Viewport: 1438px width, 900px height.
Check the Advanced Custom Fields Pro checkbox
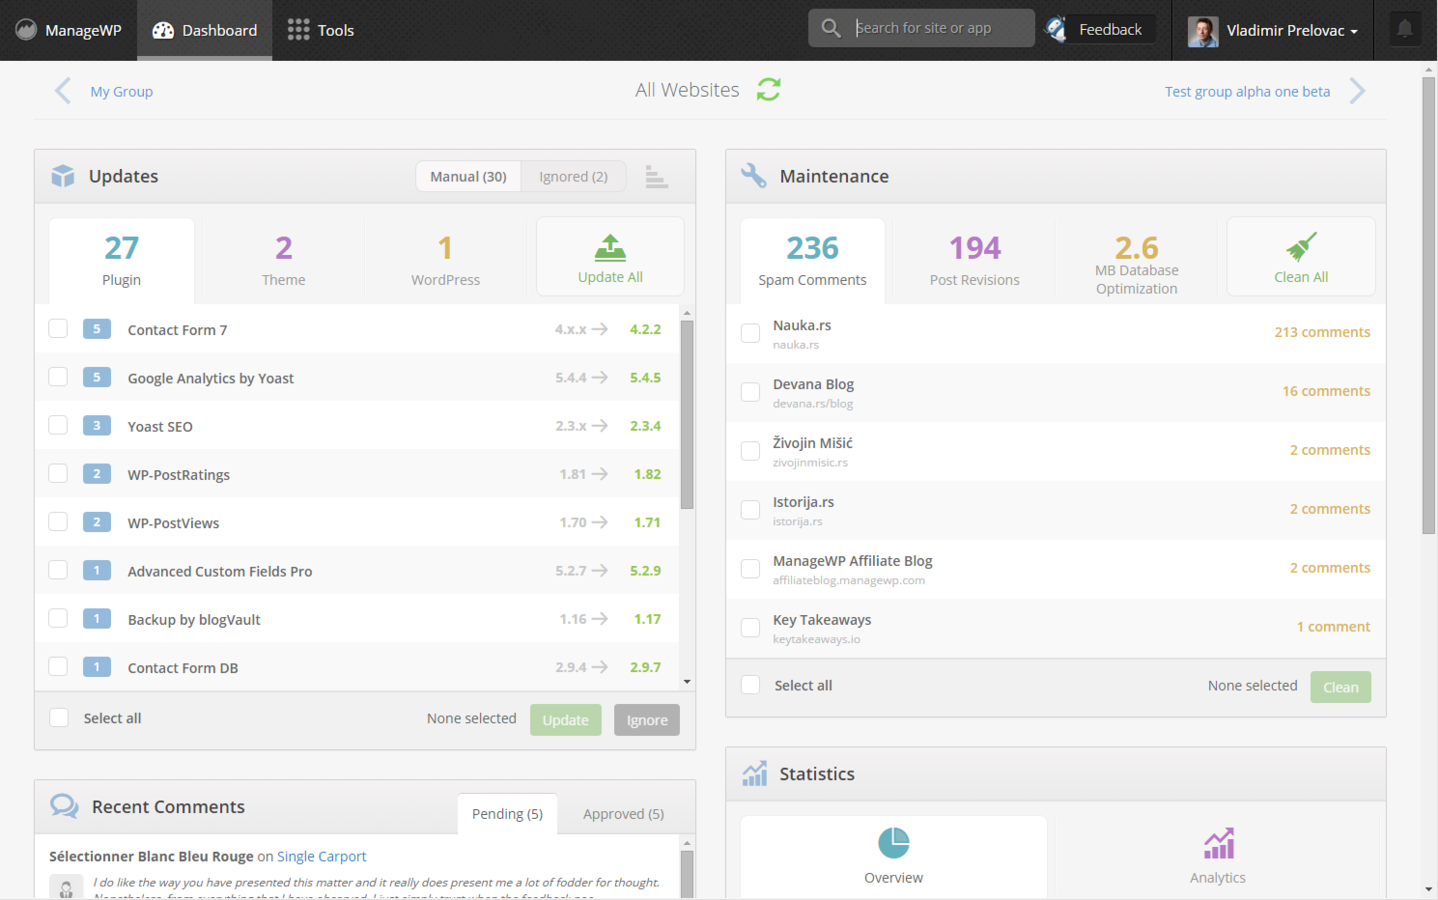(x=58, y=570)
